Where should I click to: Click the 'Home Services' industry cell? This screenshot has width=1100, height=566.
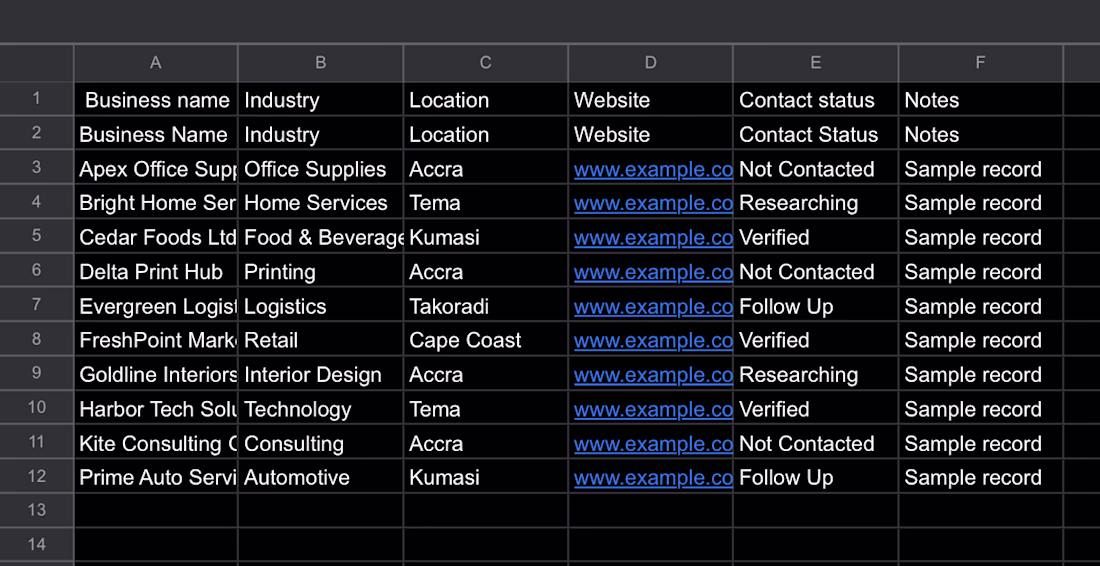coord(321,203)
